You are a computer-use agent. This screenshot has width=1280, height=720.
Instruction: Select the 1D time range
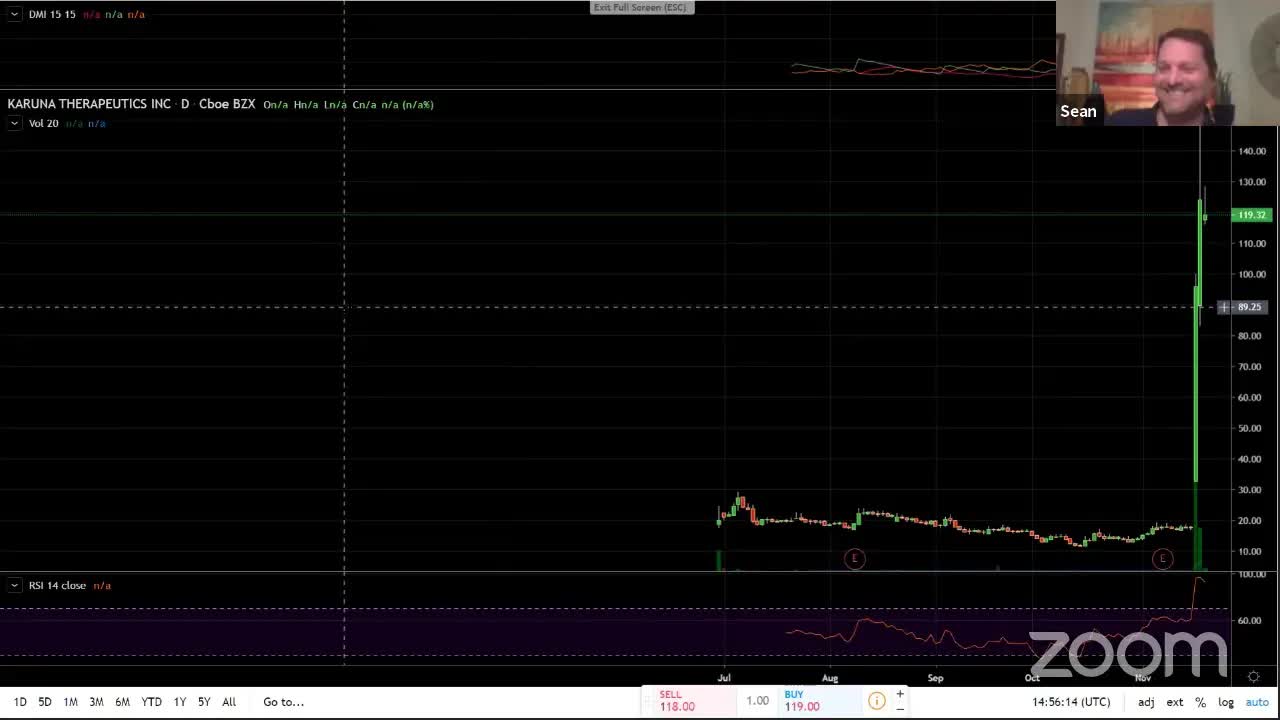coord(20,702)
